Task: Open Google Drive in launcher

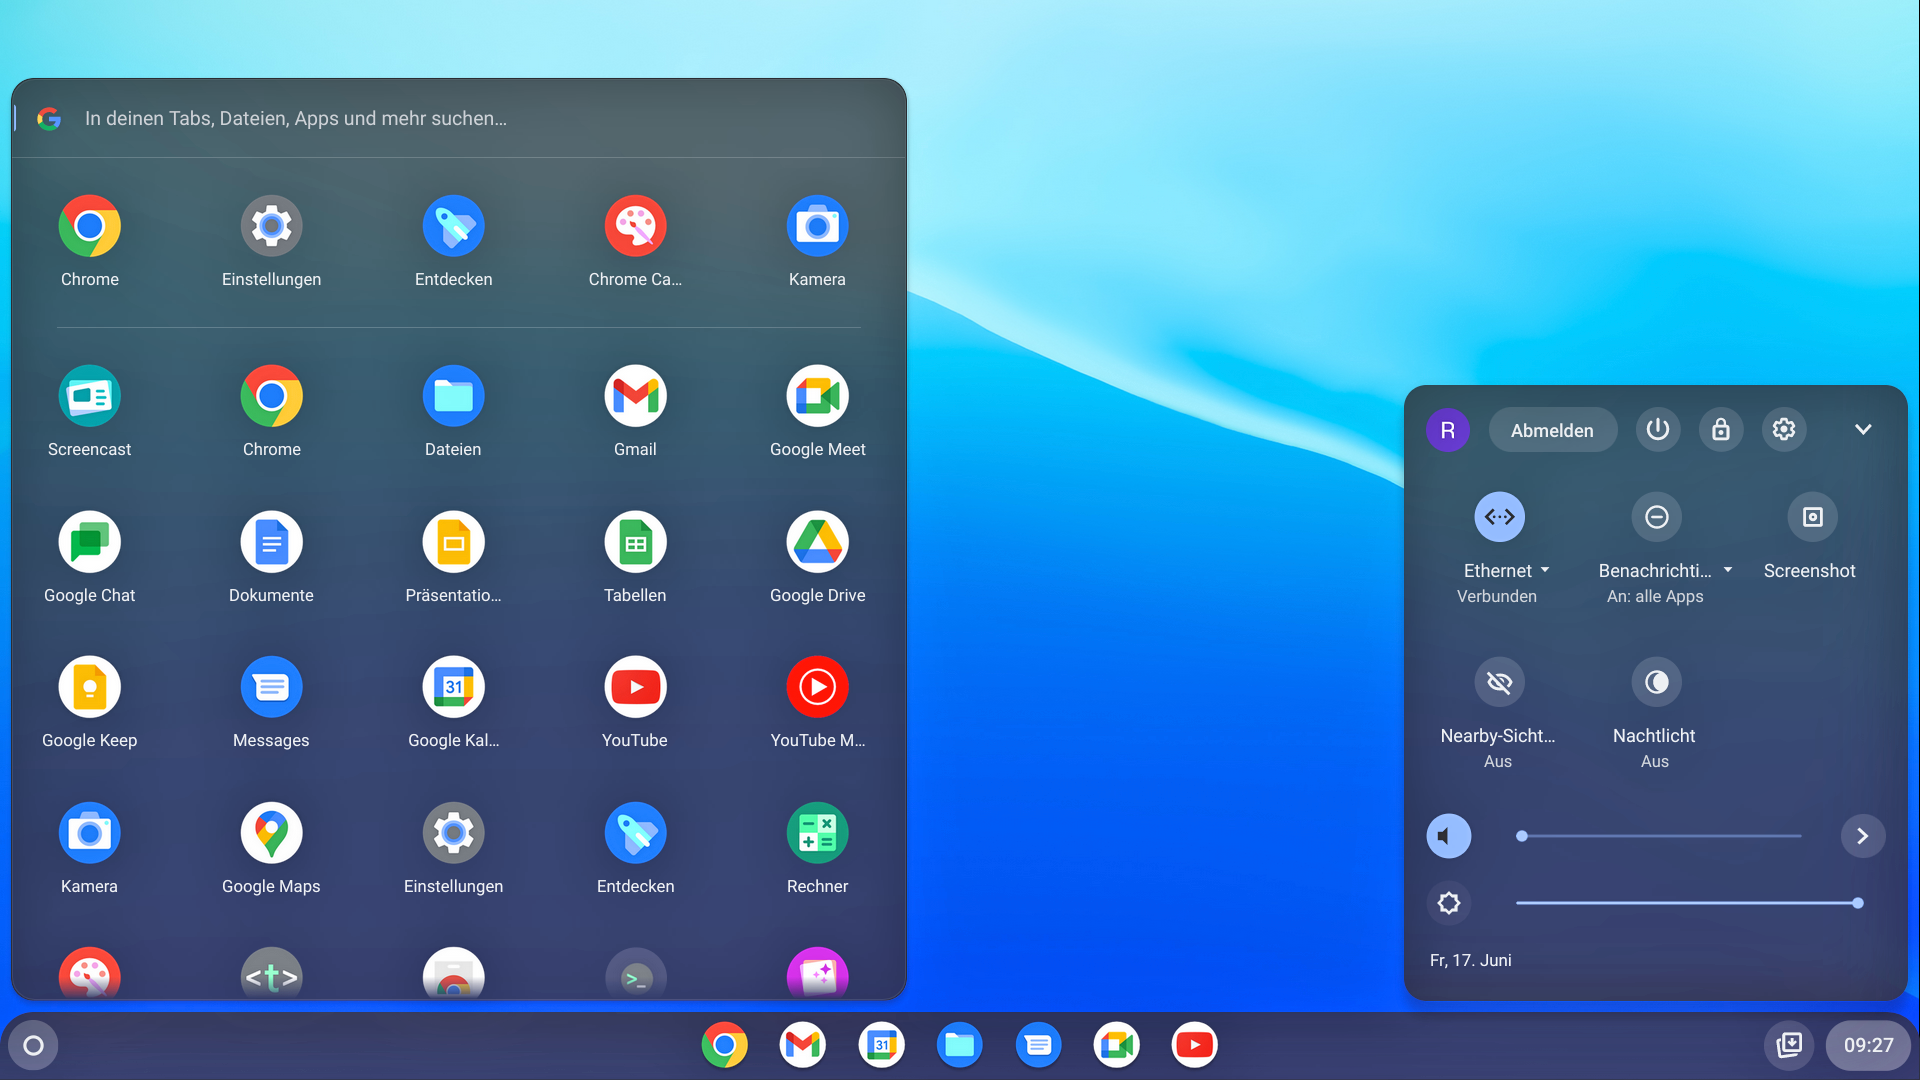Action: tap(817, 543)
